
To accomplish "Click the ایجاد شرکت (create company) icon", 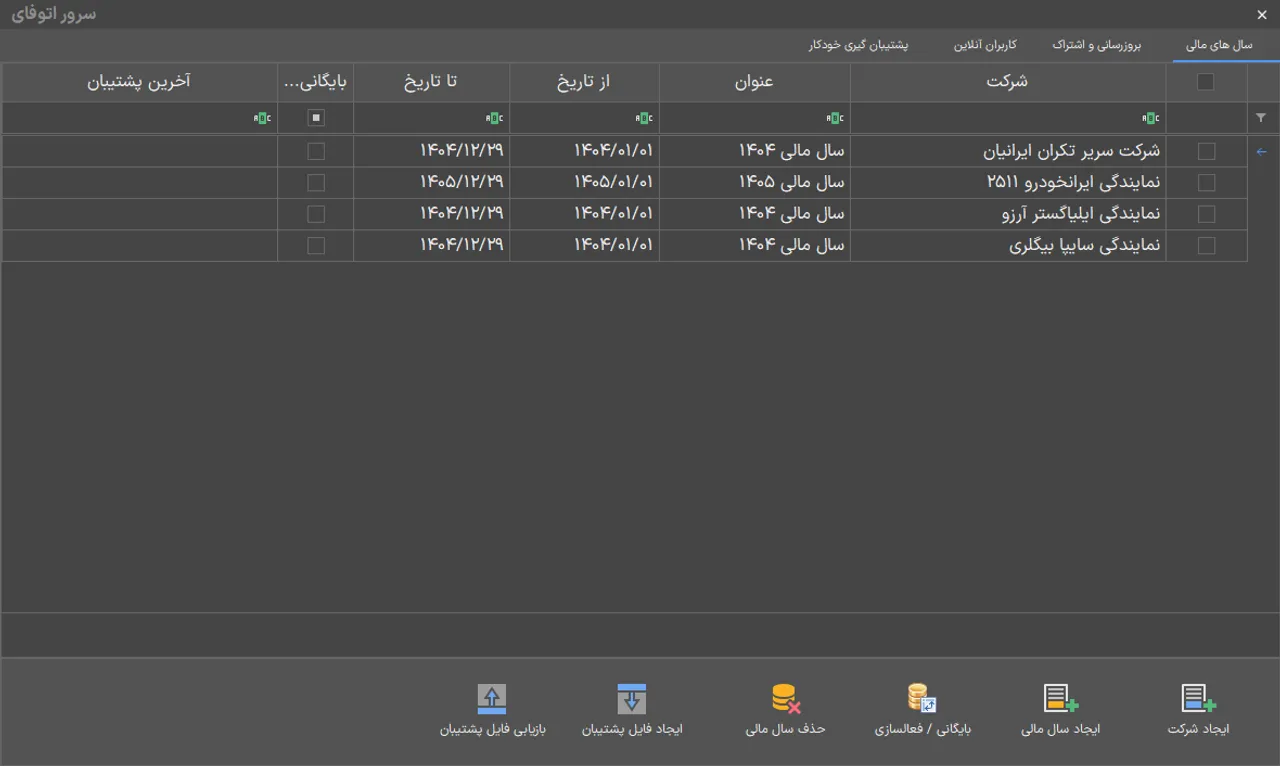I will point(1198,698).
